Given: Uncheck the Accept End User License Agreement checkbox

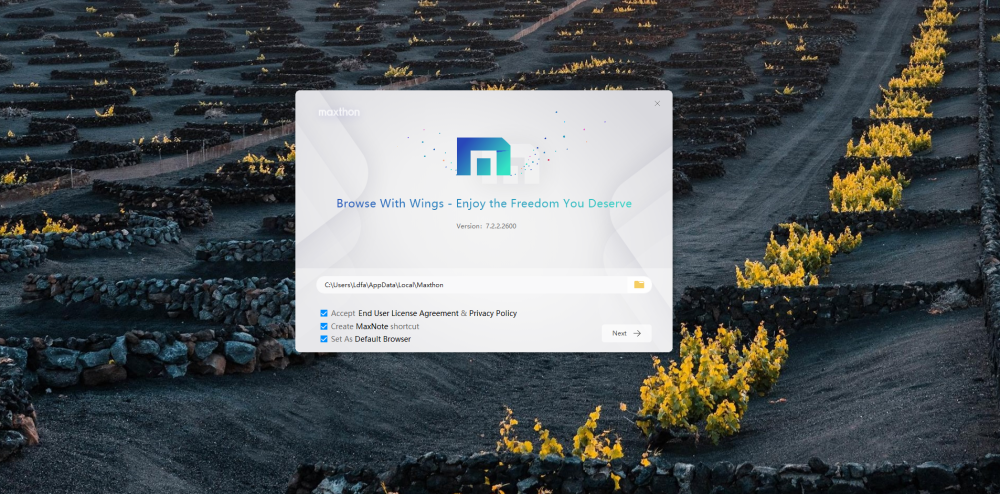Looking at the screenshot, I should (324, 313).
